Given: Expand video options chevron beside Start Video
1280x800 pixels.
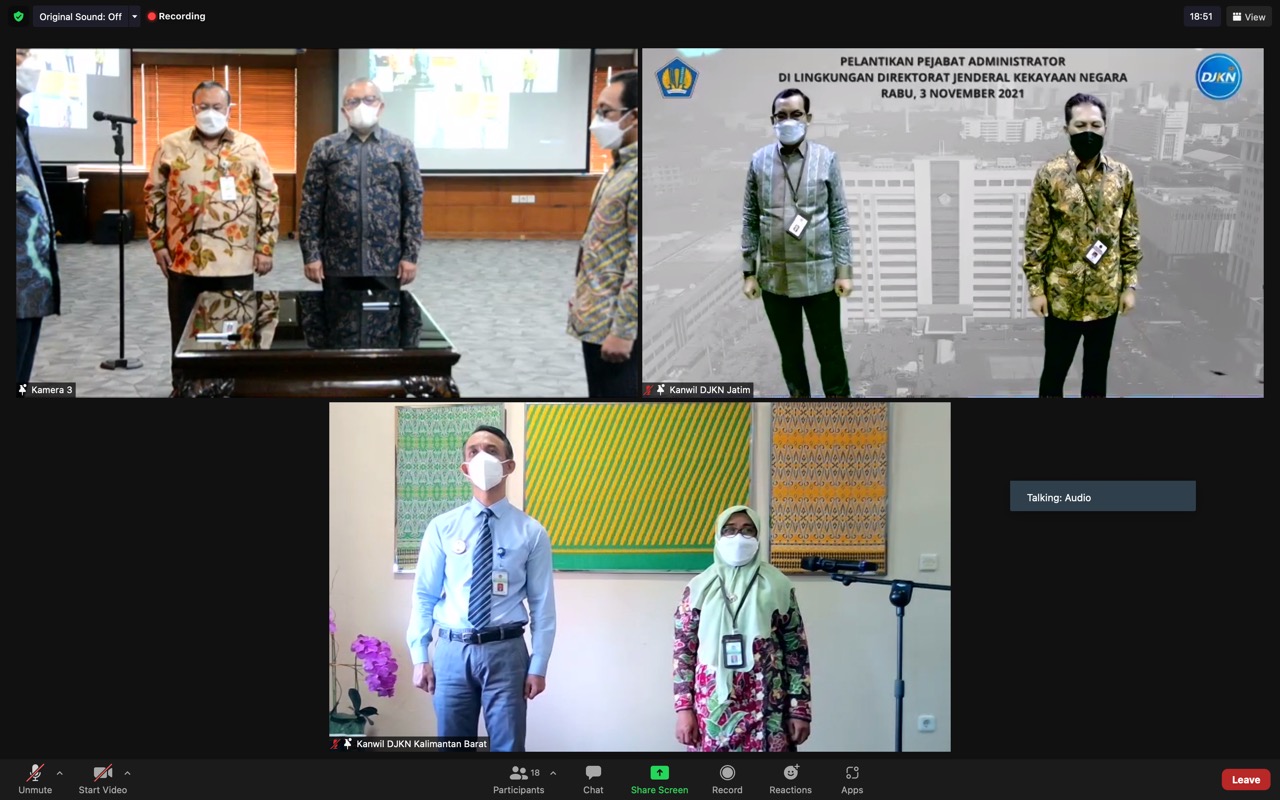Looking at the screenshot, I should 127,773.
